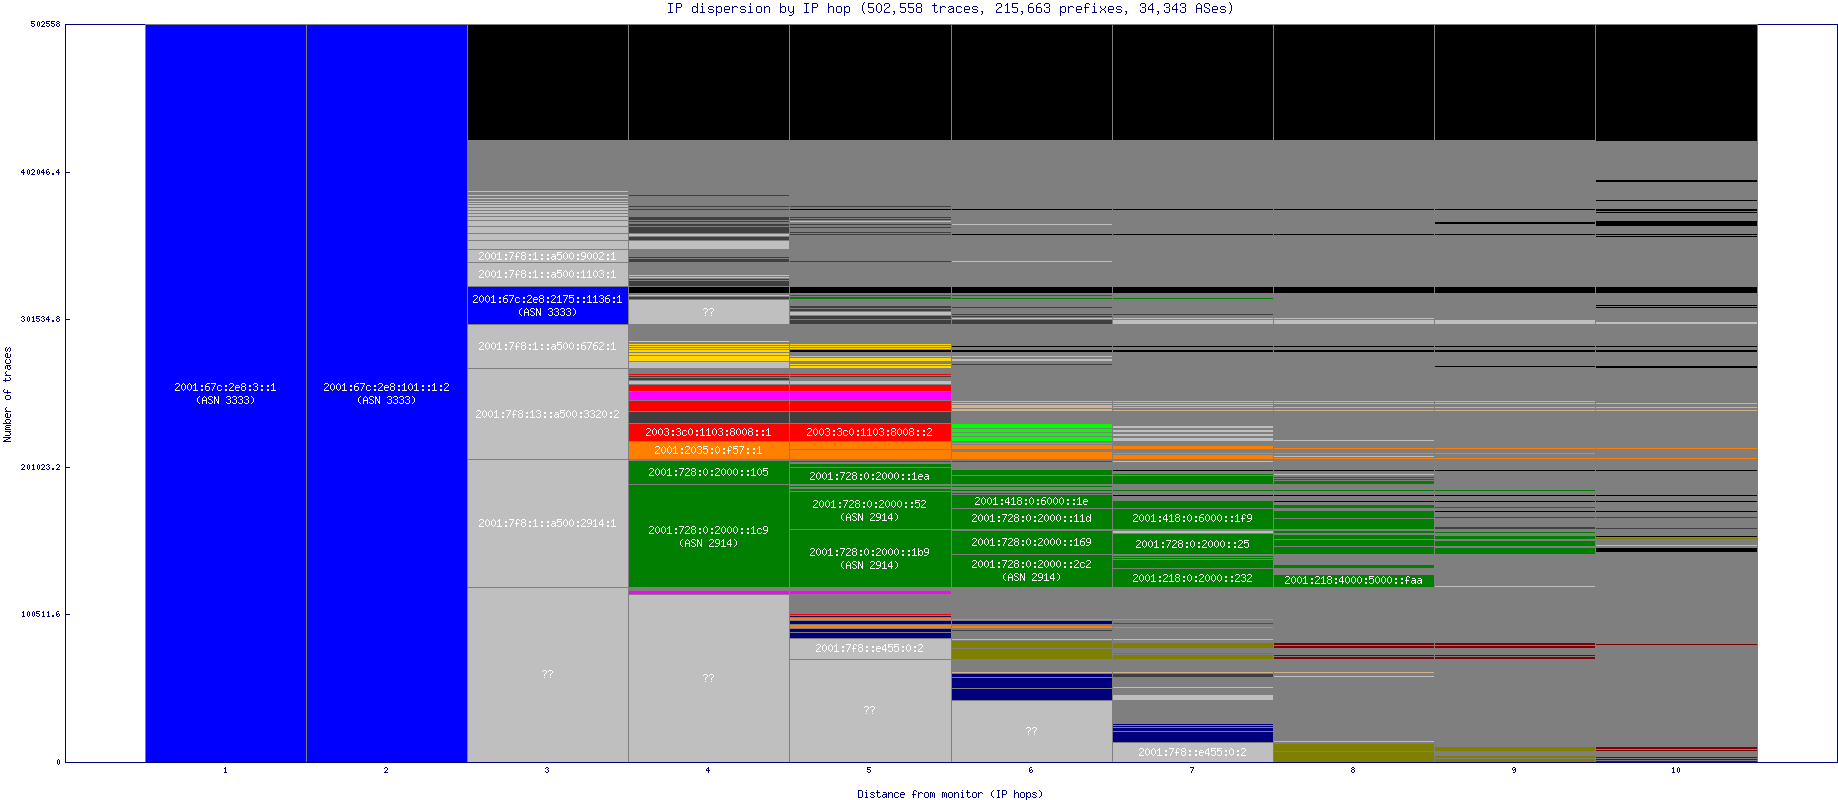
Task: Click 2001:7f8::e455:0:2 label at hop 5
Action: click(x=870, y=648)
